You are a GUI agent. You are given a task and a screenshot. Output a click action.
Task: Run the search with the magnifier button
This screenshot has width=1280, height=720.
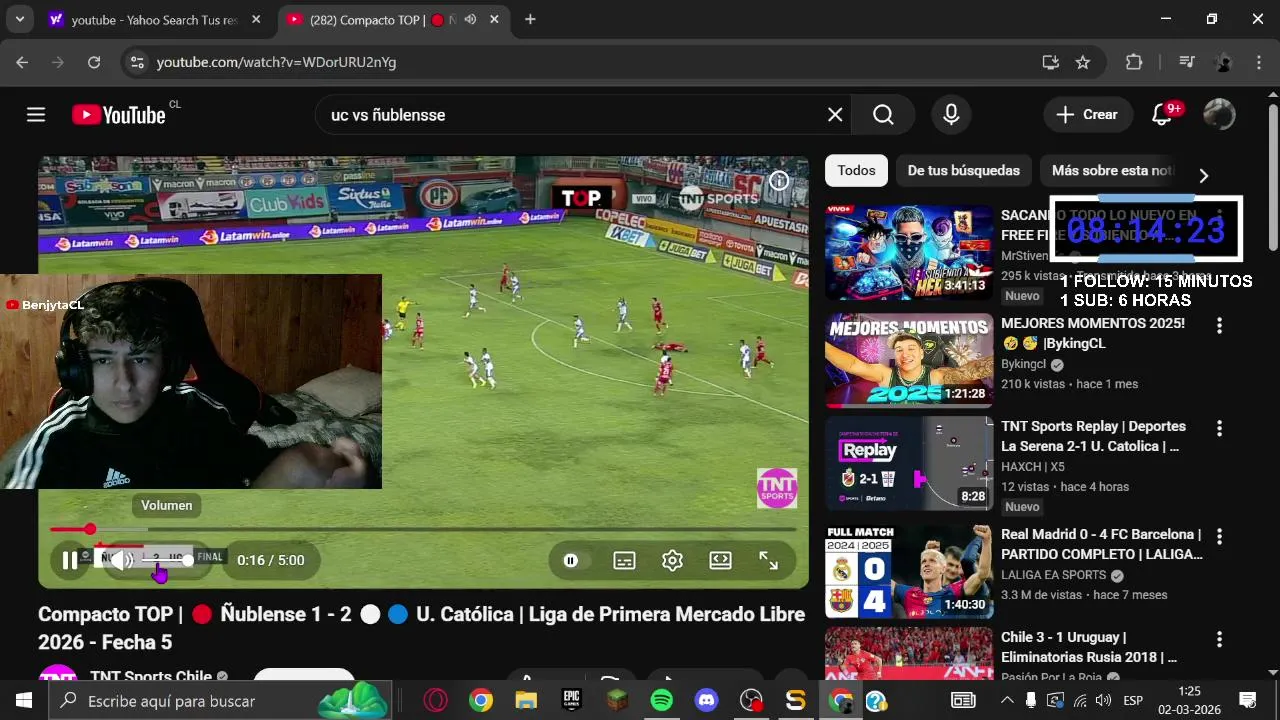(x=883, y=115)
